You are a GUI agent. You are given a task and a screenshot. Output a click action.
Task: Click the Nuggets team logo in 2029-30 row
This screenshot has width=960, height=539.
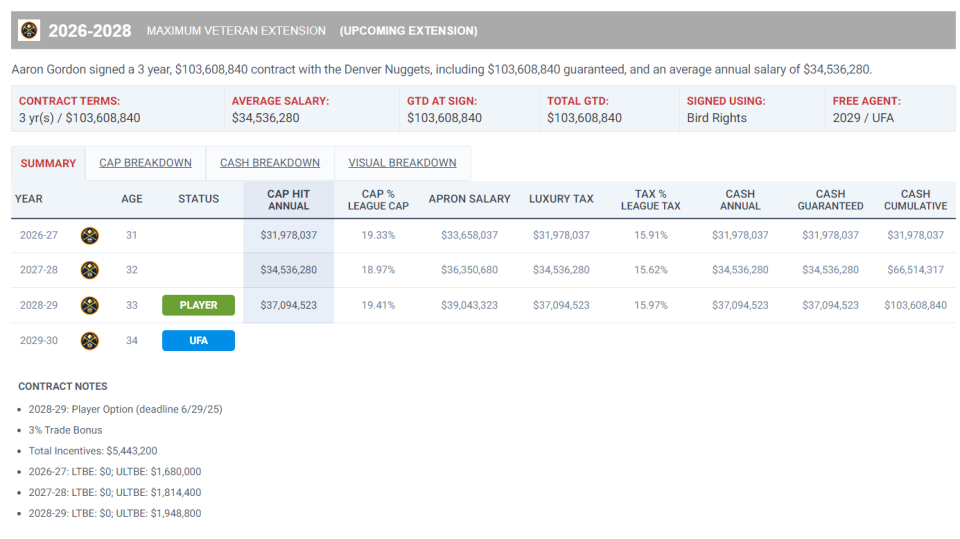89,340
